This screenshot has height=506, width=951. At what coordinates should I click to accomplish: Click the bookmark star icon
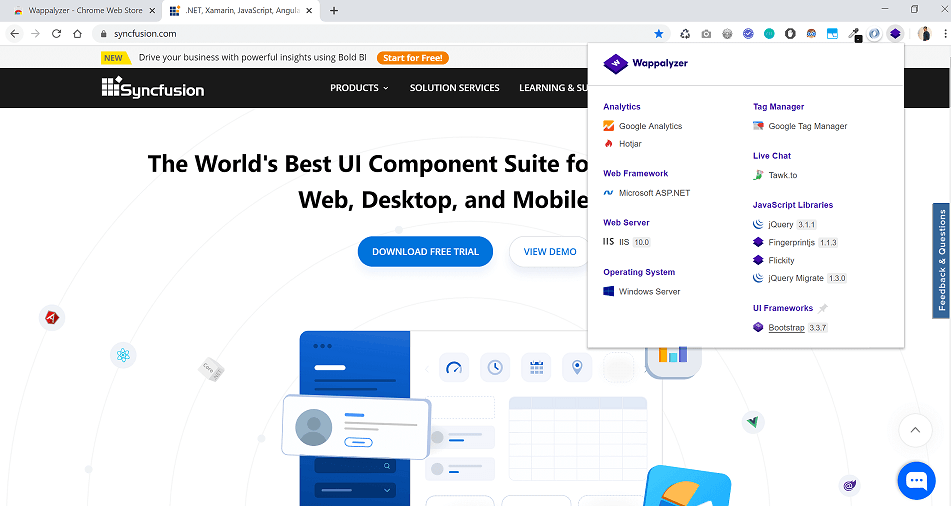click(659, 34)
